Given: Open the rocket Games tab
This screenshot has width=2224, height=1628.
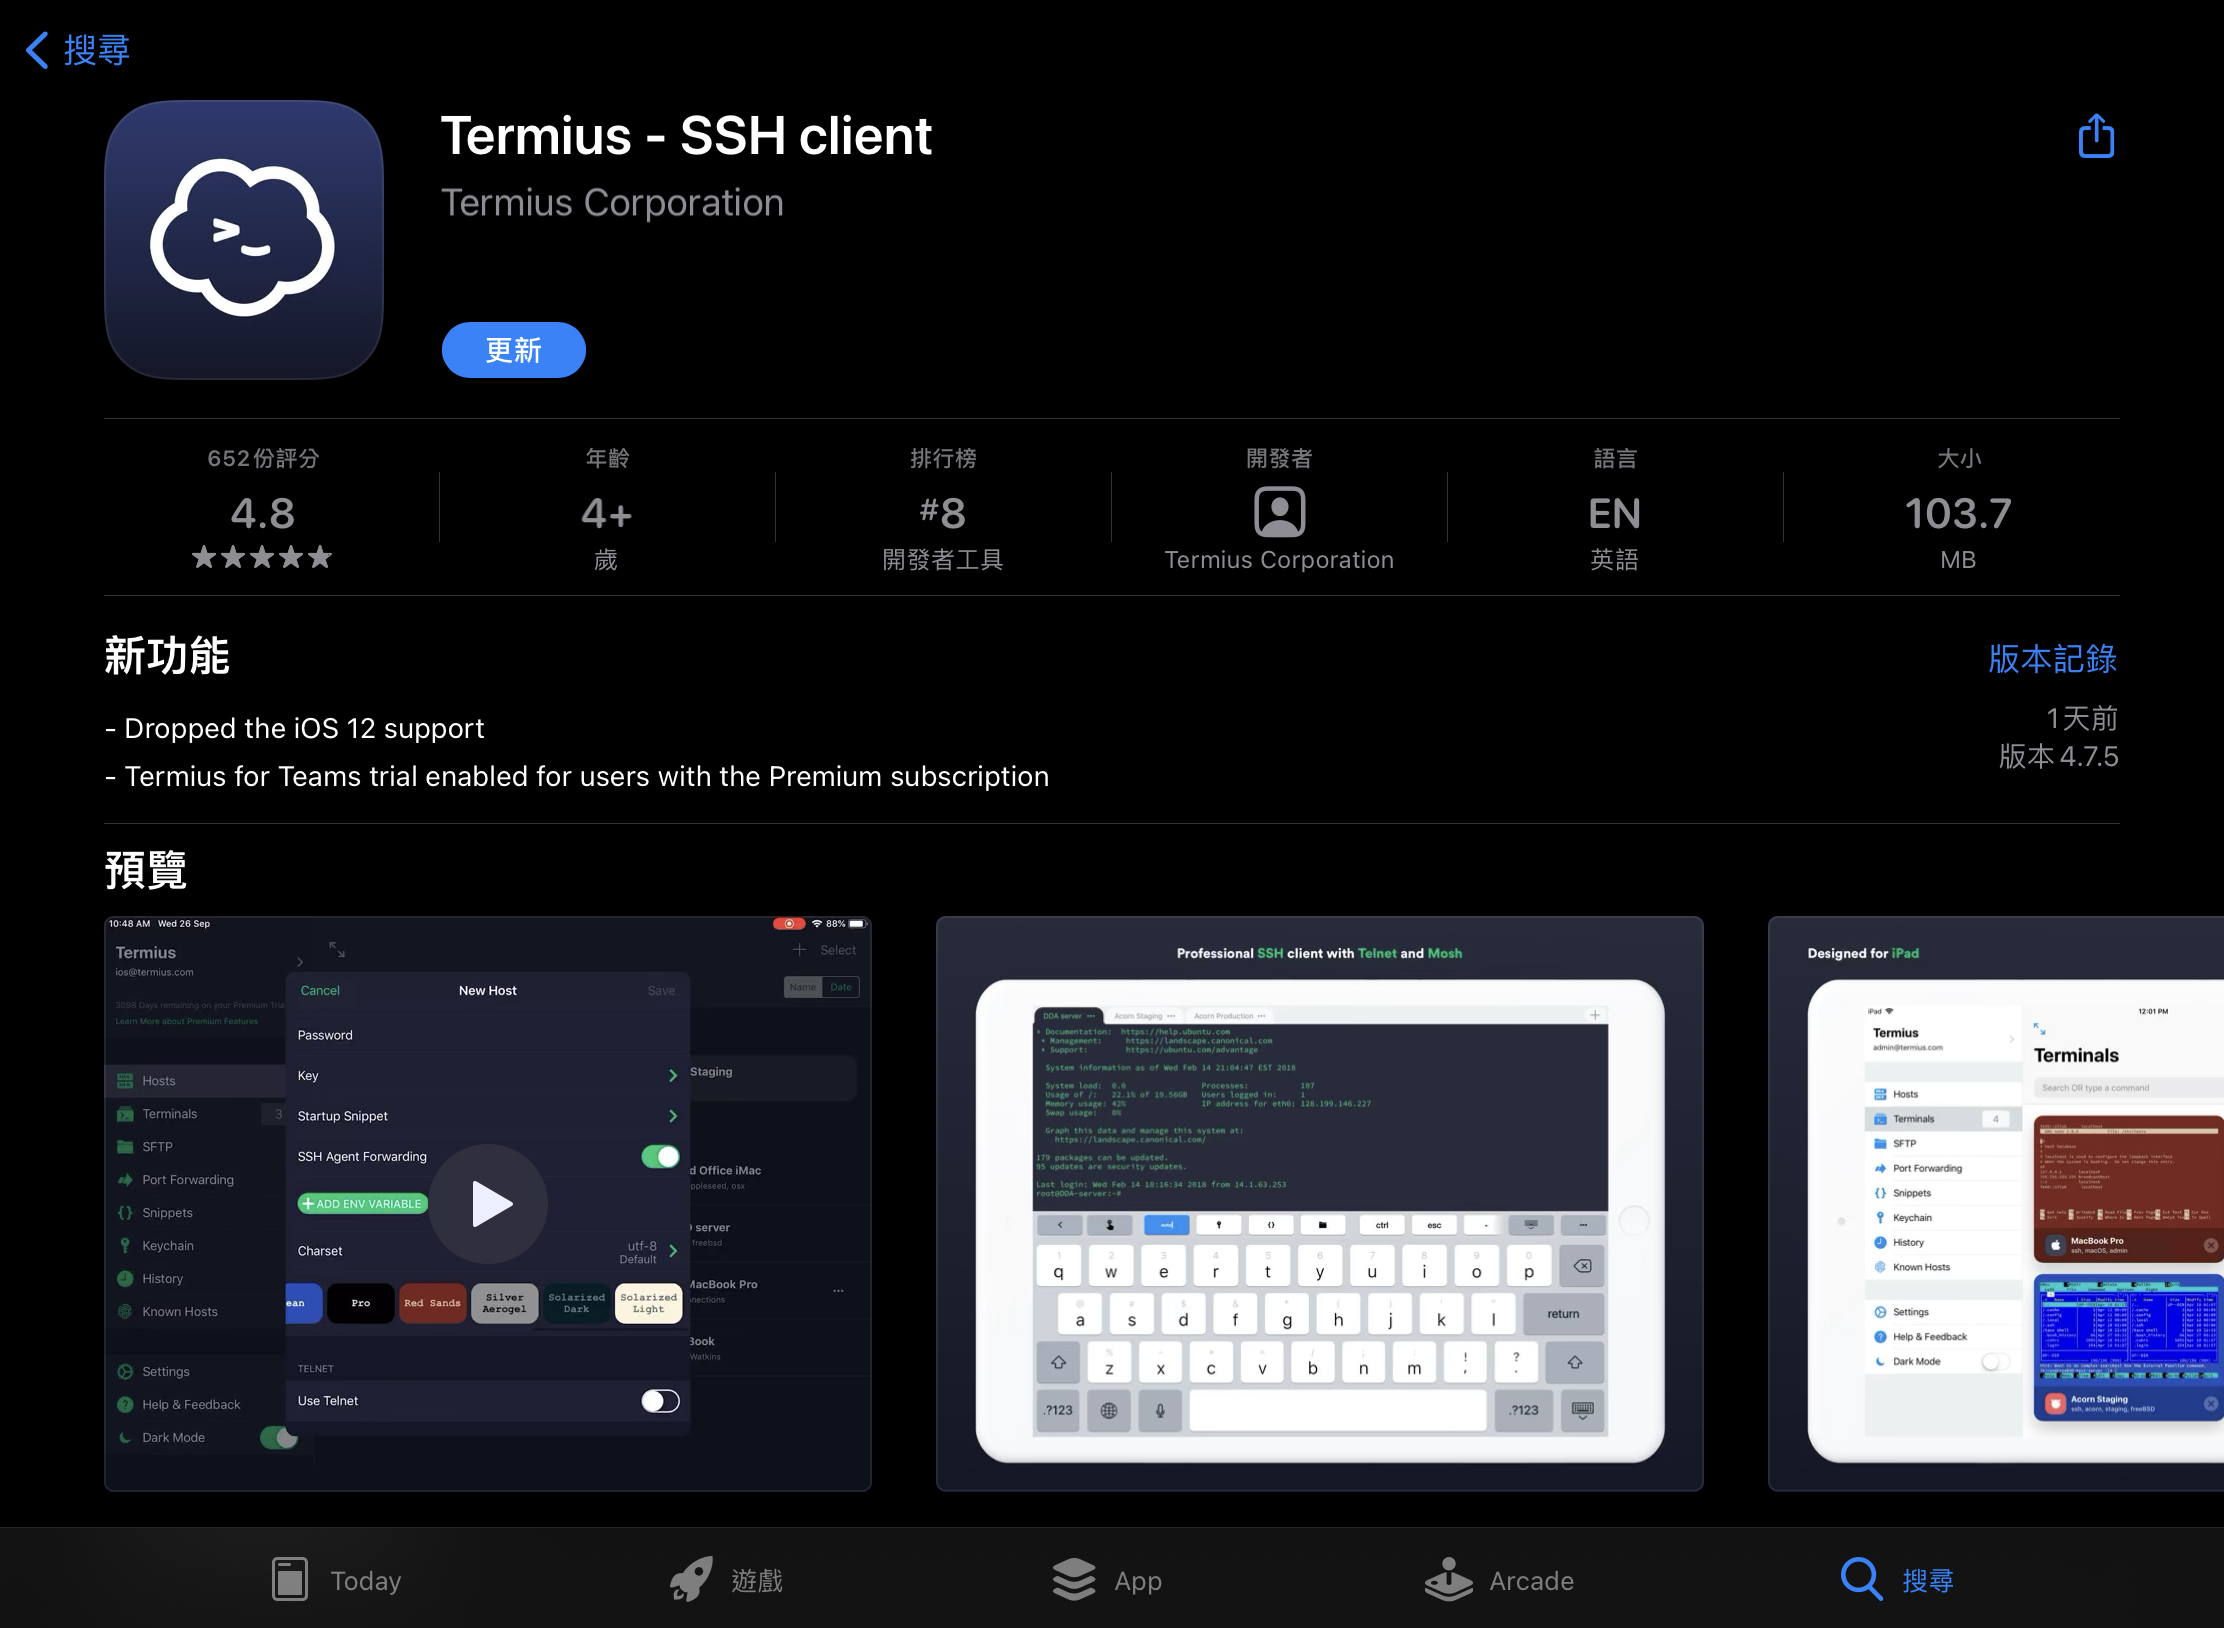Looking at the screenshot, I should [x=692, y=1580].
